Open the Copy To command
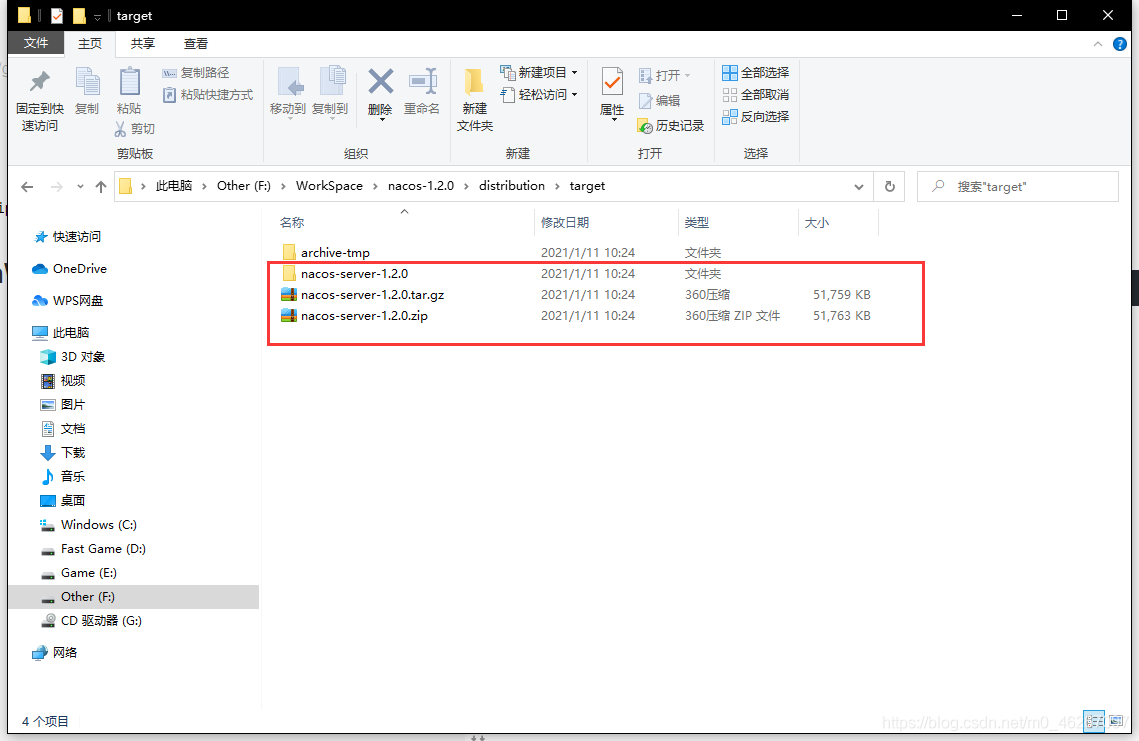 [x=330, y=92]
